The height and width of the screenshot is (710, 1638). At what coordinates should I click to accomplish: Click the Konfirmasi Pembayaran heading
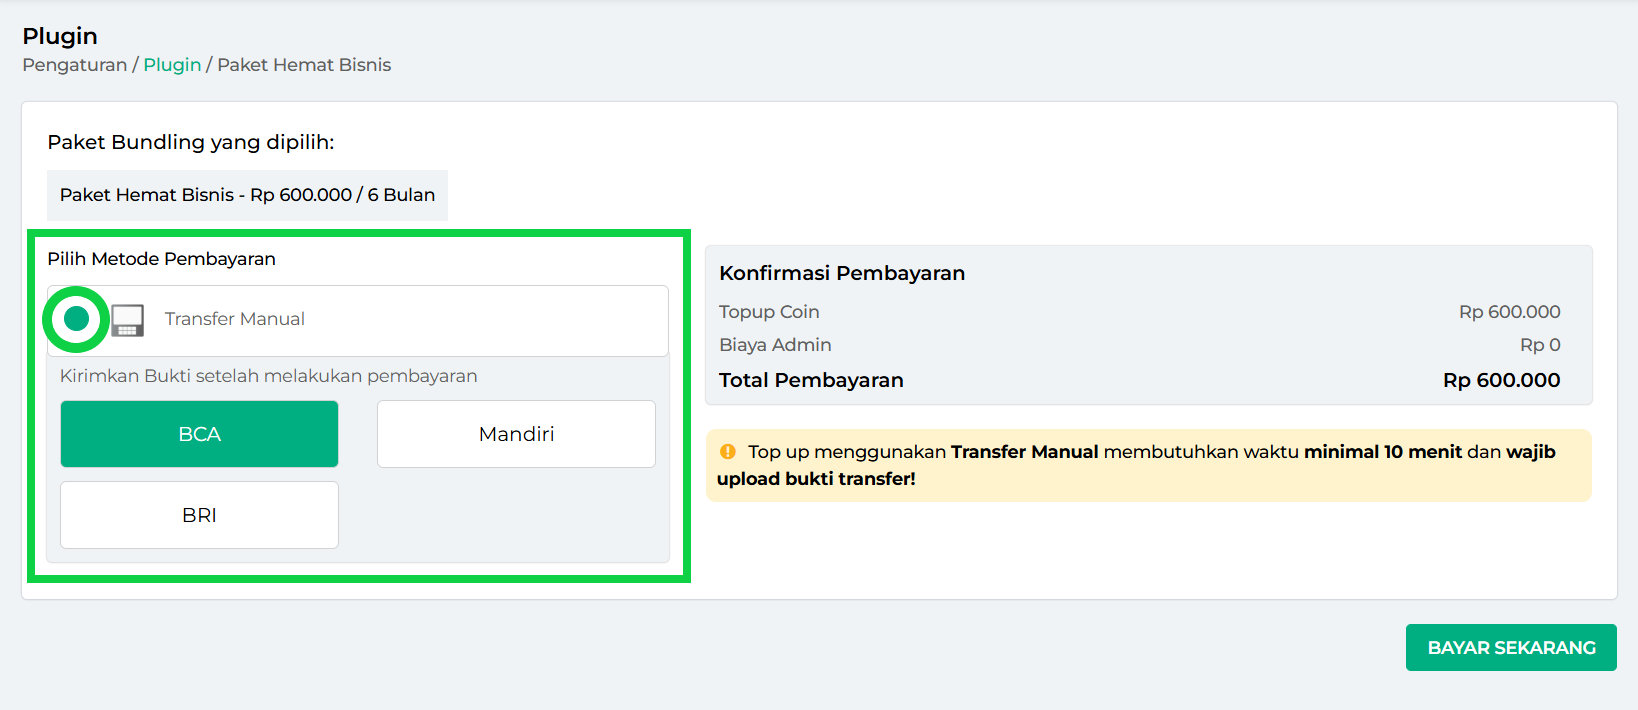[842, 273]
